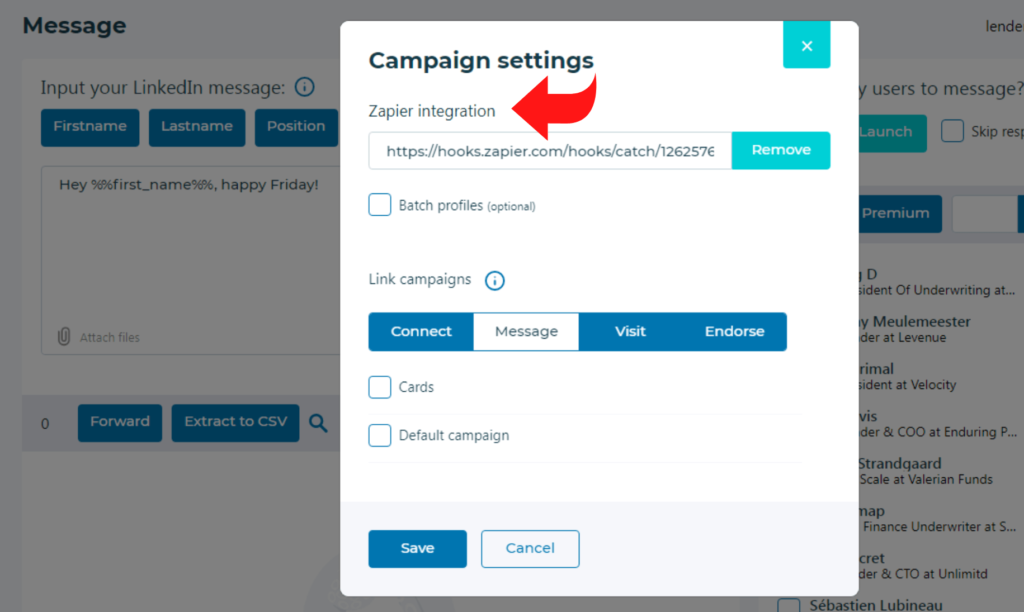The height and width of the screenshot is (612, 1024).
Task: Check the Cards checkbox
Action: (x=379, y=387)
